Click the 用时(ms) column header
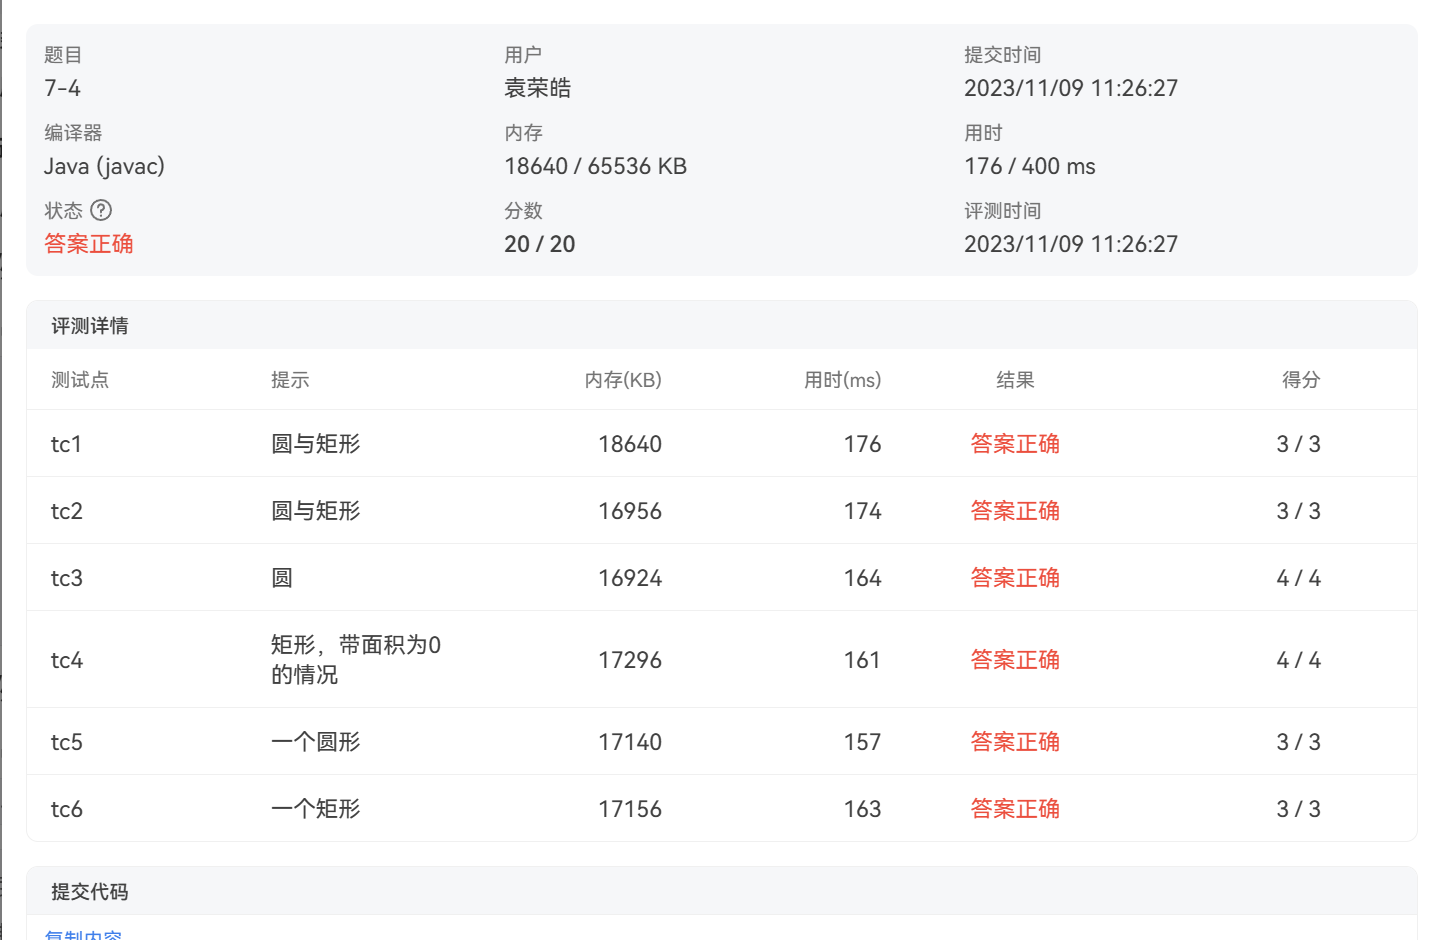This screenshot has width=1434, height=940. (x=842, y=380)
